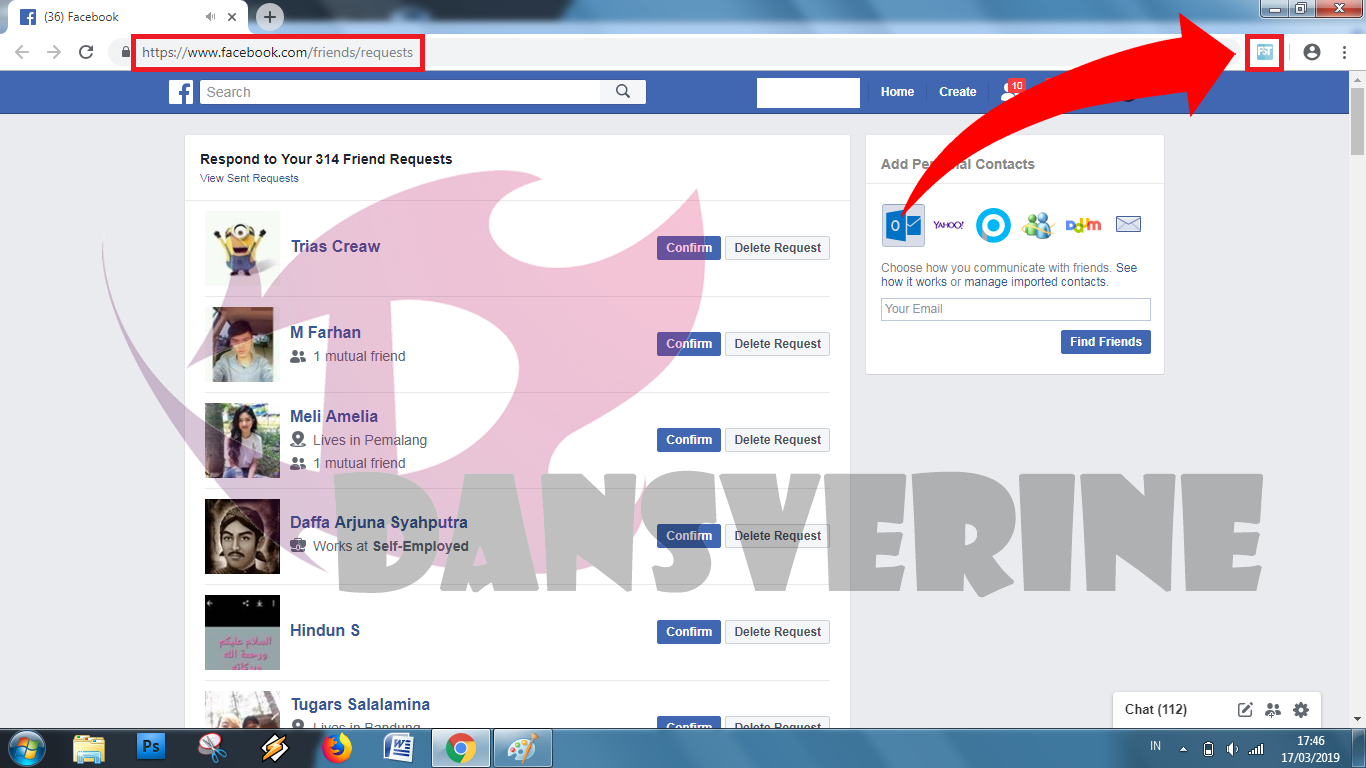Confirm Daffa Arjuna Syahputra's request
Image resolution: width=1366 pixels, height=768 pixels.
(x=689, y=536)
